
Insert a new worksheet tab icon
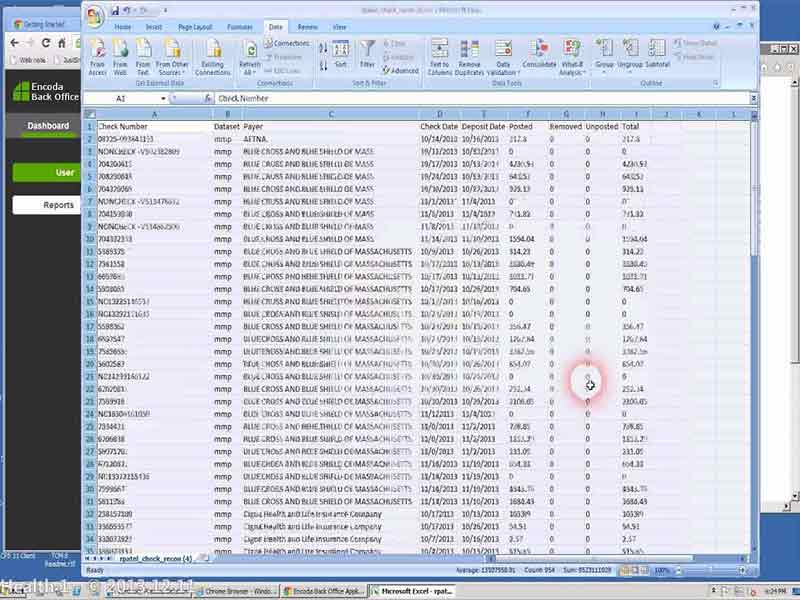[204, 559]
